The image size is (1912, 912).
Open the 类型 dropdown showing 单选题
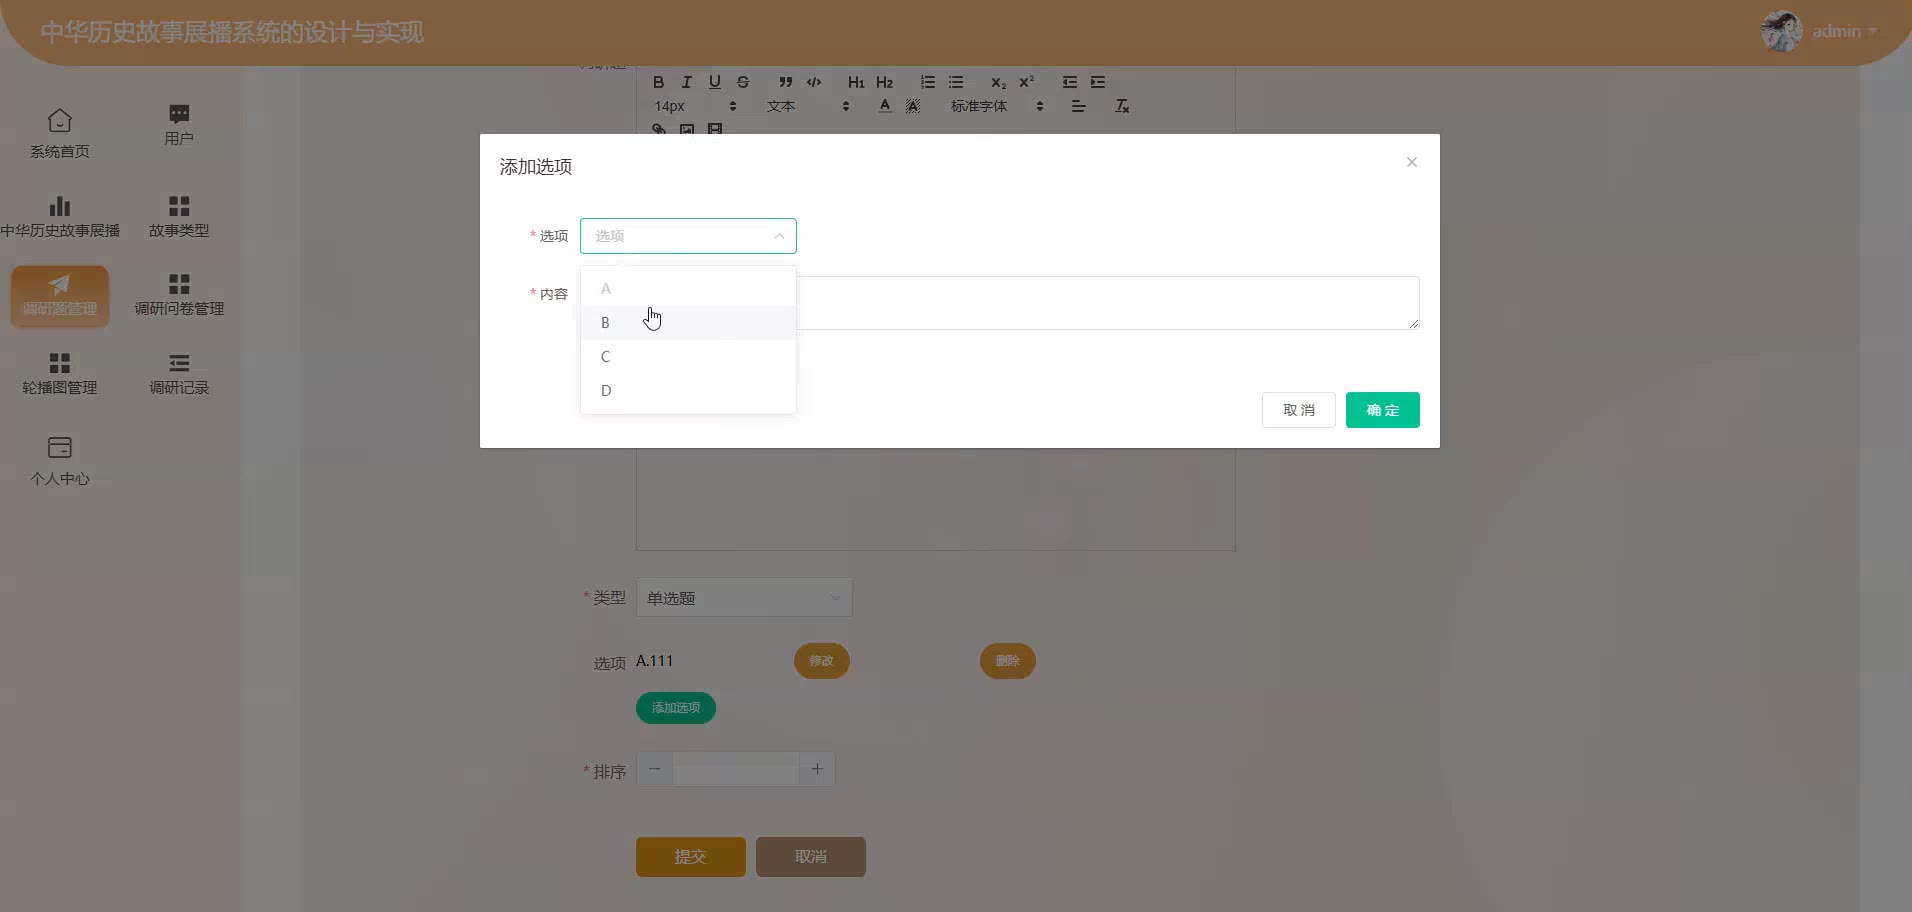744,598
